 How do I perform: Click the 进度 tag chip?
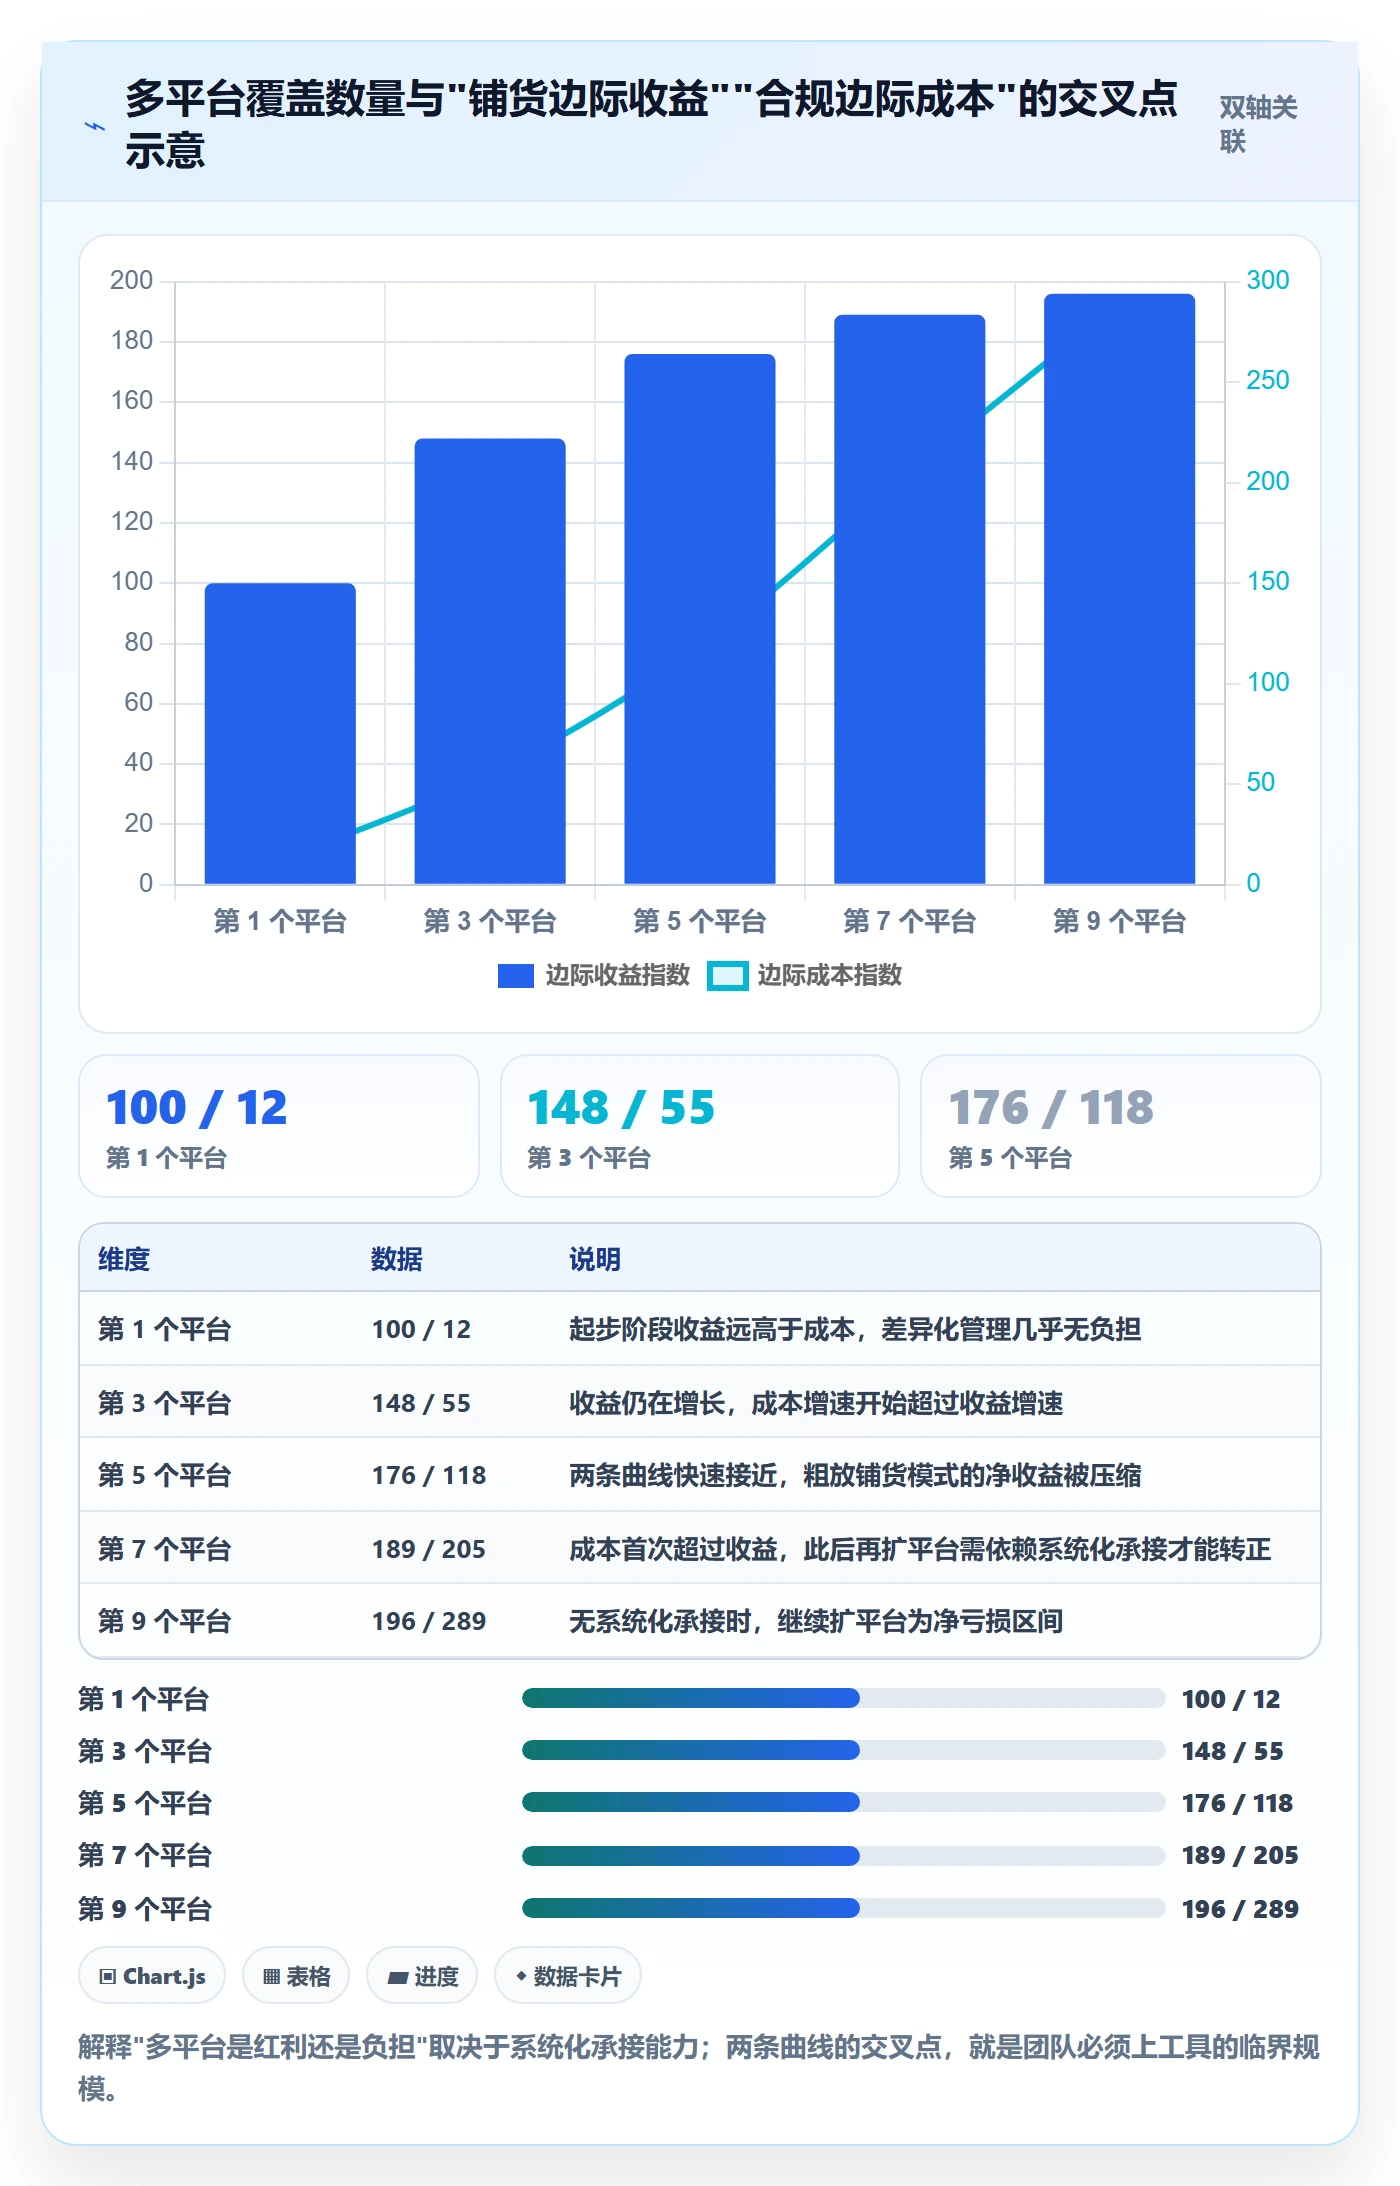pos(422,1975)
